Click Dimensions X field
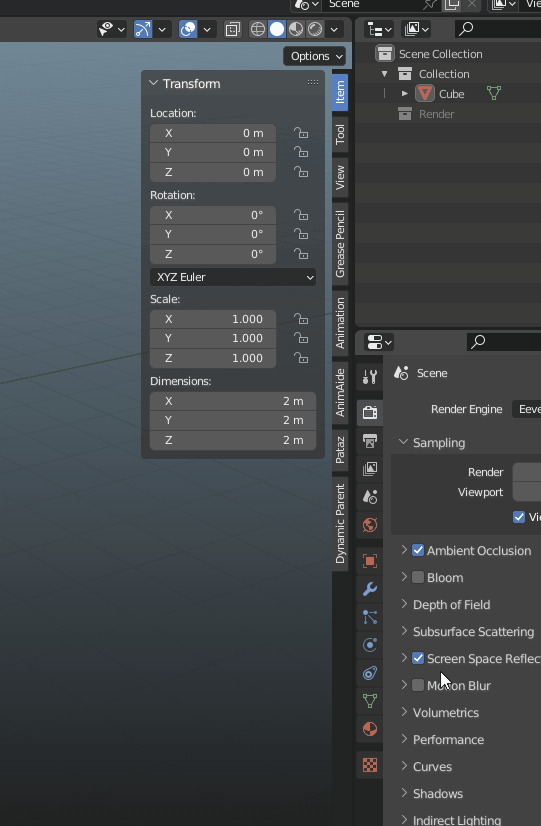Screen dimensions: 541x826 pyautogui.click(x=233, y=401)
